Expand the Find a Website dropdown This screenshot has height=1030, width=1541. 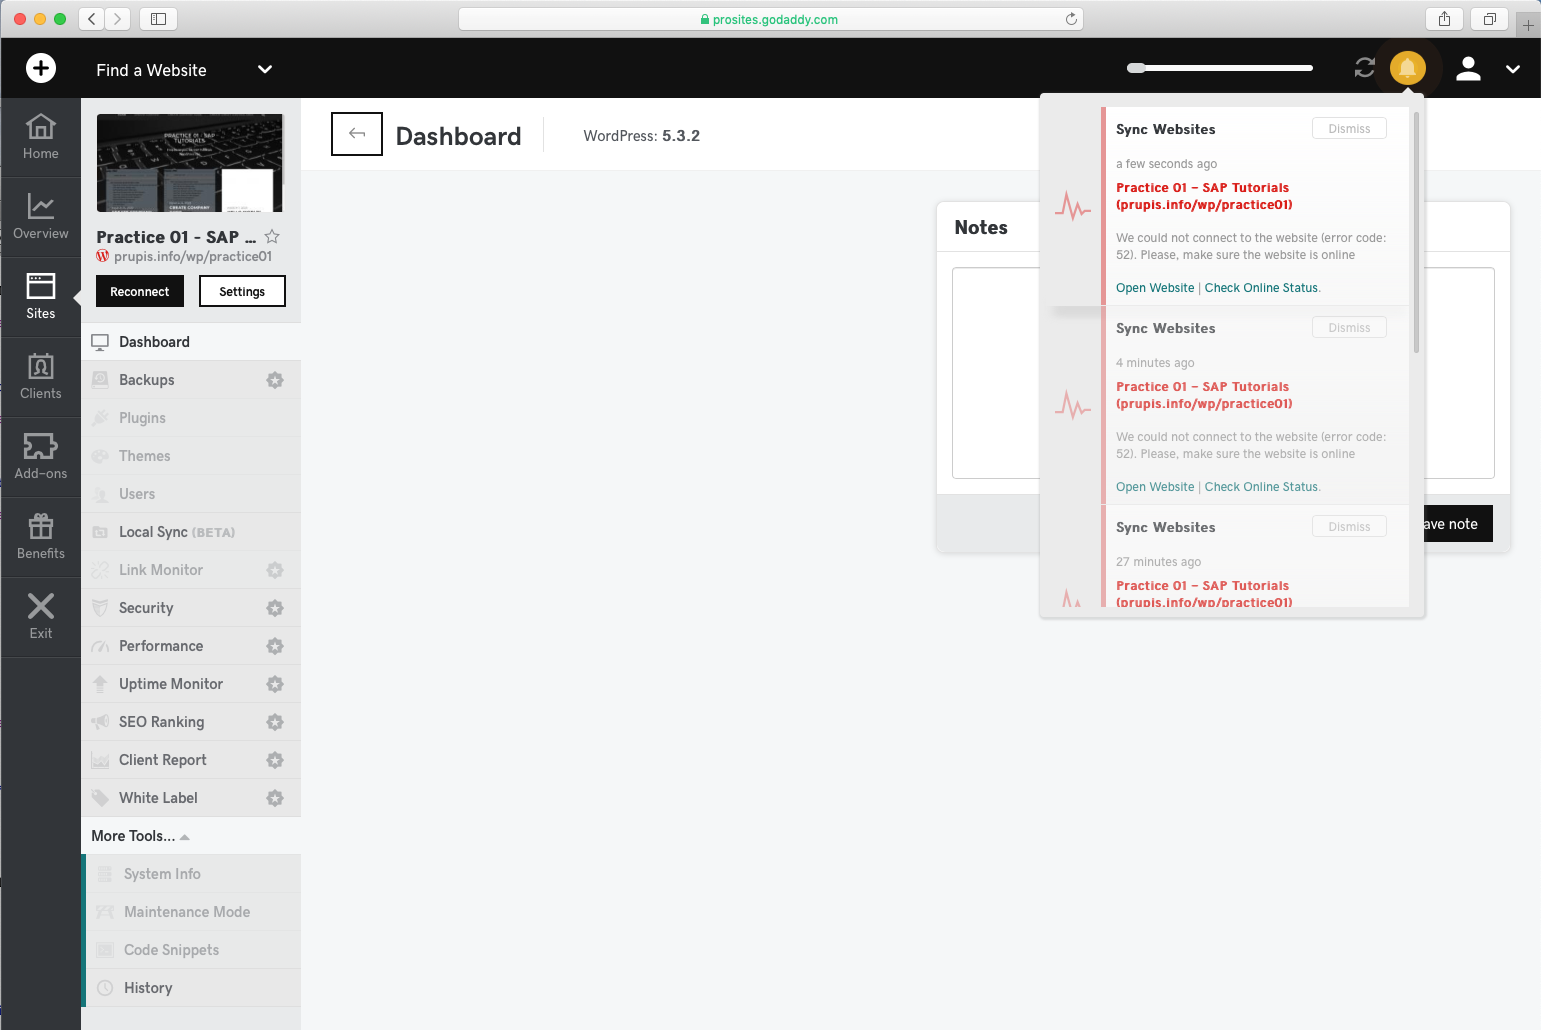click(264, 69)
